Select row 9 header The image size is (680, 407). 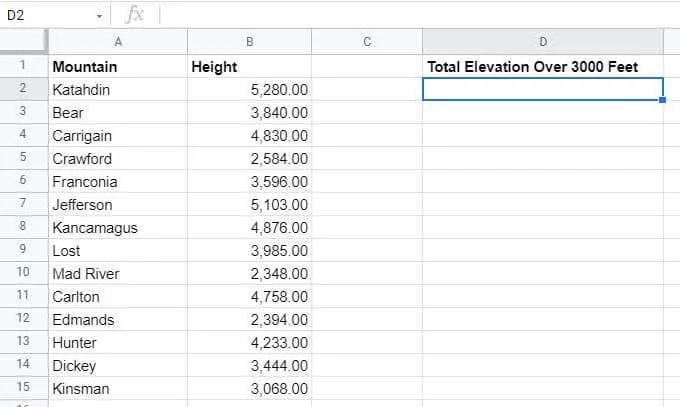[23, 249]
